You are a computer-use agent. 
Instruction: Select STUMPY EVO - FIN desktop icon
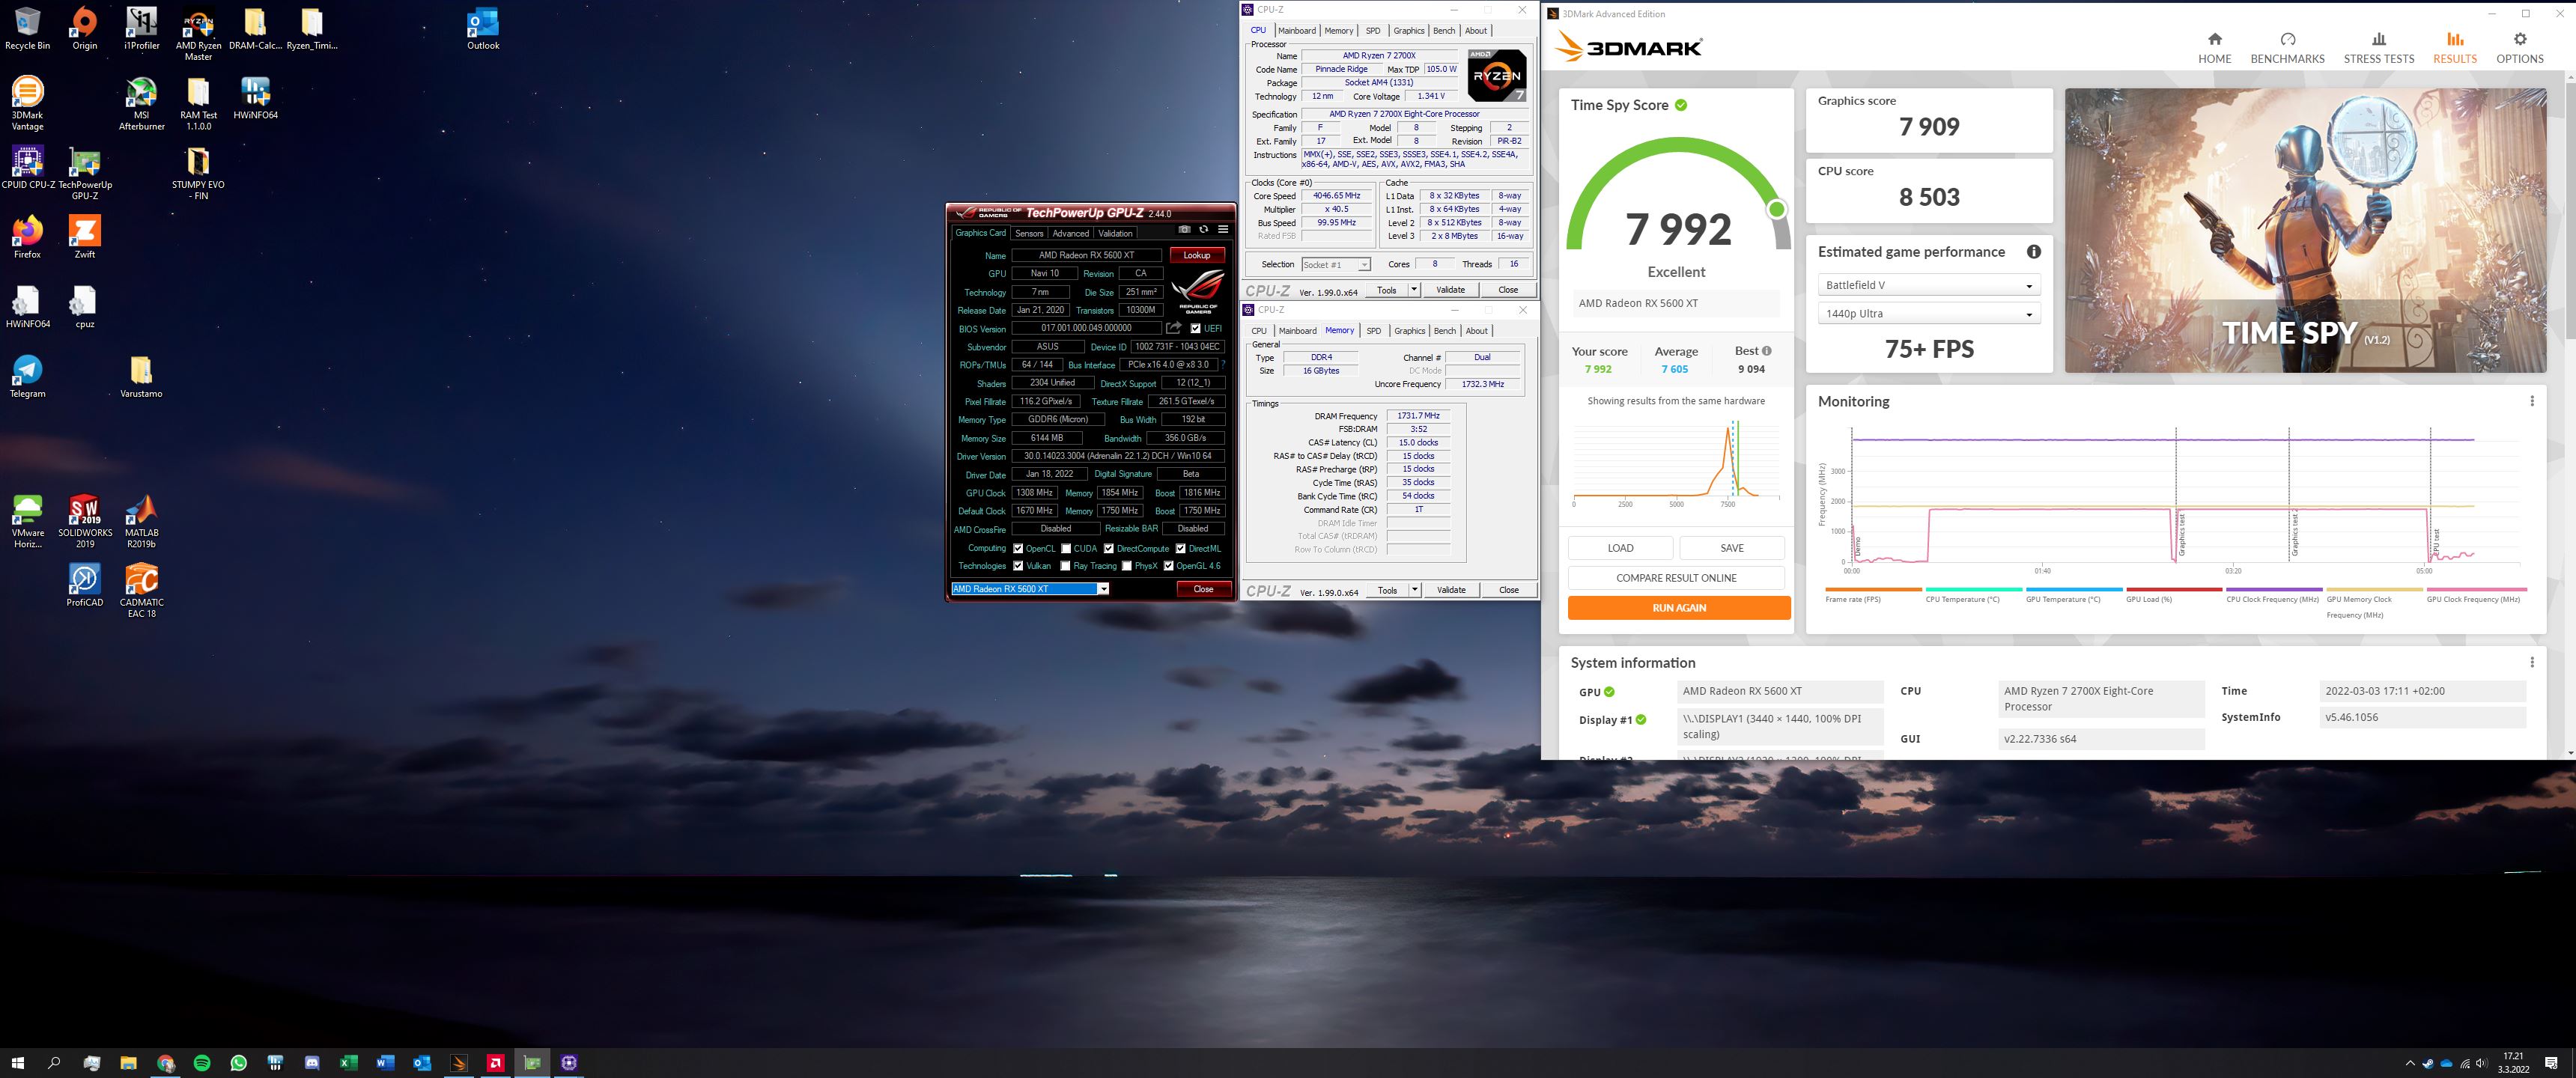tap(198, 174)
